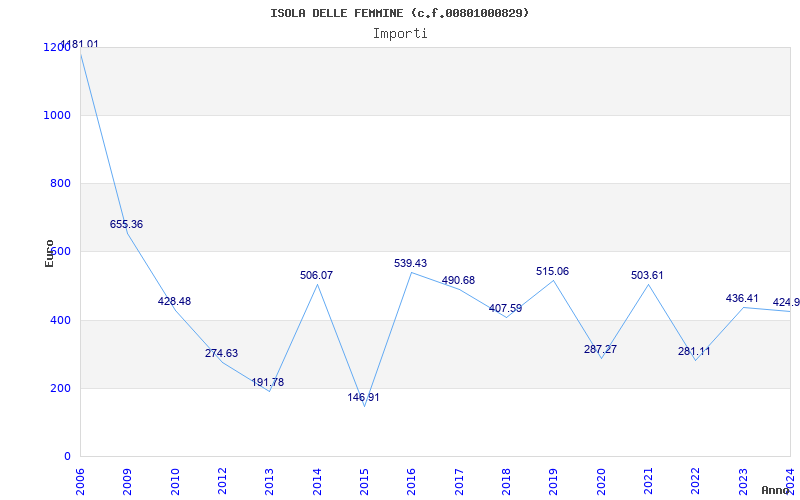The width and height of the screenshot is (800, 500).
Task: Select the 274.63 value label
Action: pyautogui.click(x=221, y=354)
